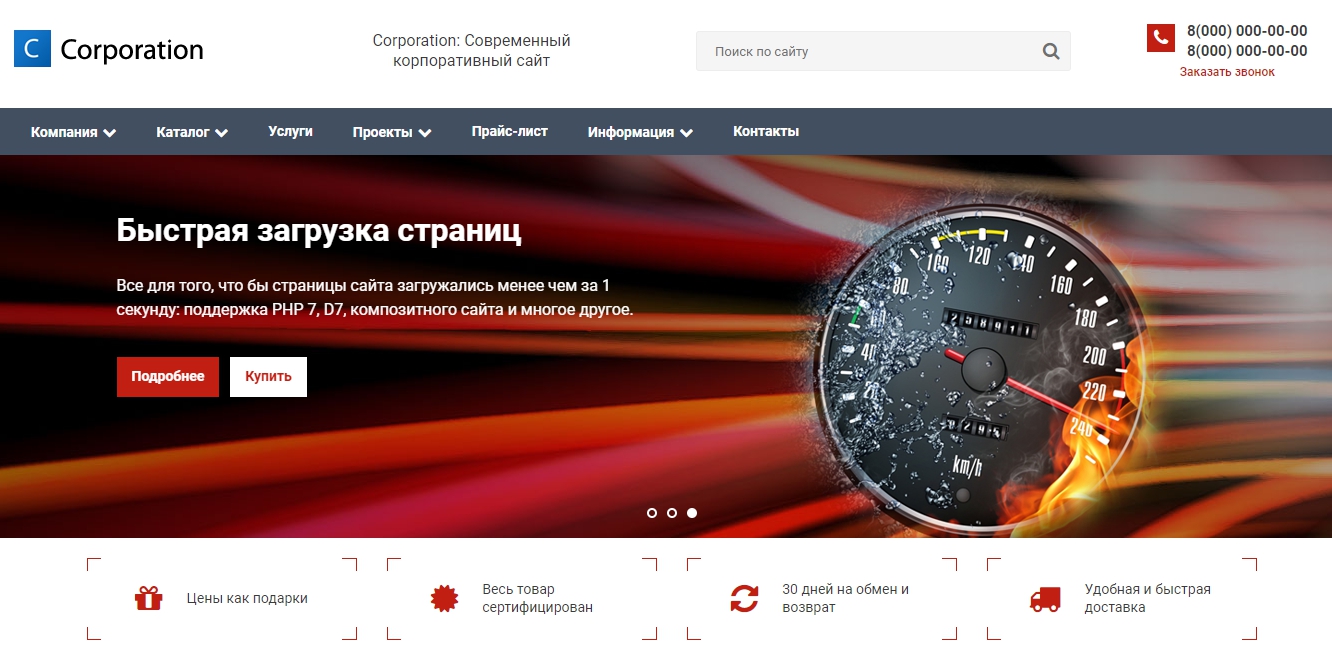Go to the Прайс-лист page
Screen dimensions: 1332x648
pos(509,131)
